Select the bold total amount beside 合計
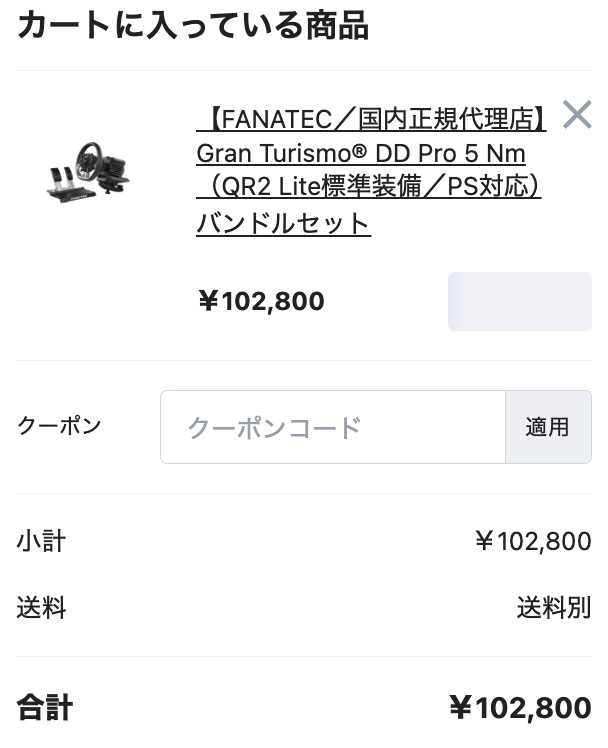The image size is (608, 748). (x=520, y=708)
